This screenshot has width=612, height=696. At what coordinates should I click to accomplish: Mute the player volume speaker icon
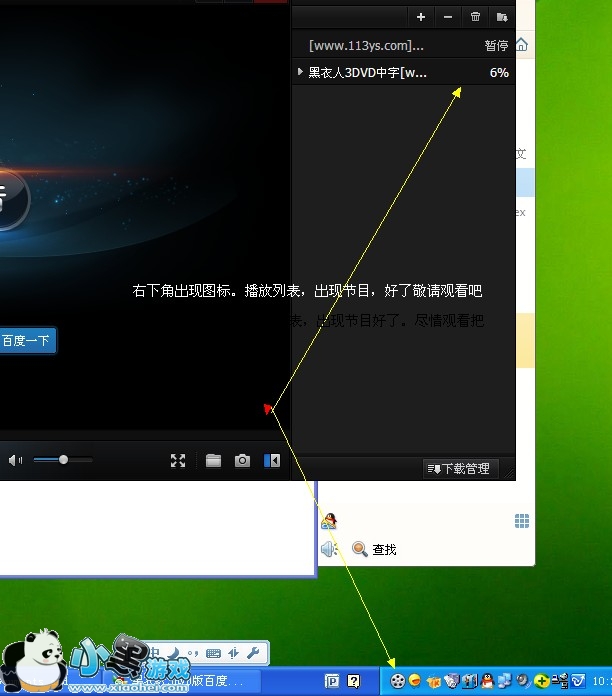15,460
